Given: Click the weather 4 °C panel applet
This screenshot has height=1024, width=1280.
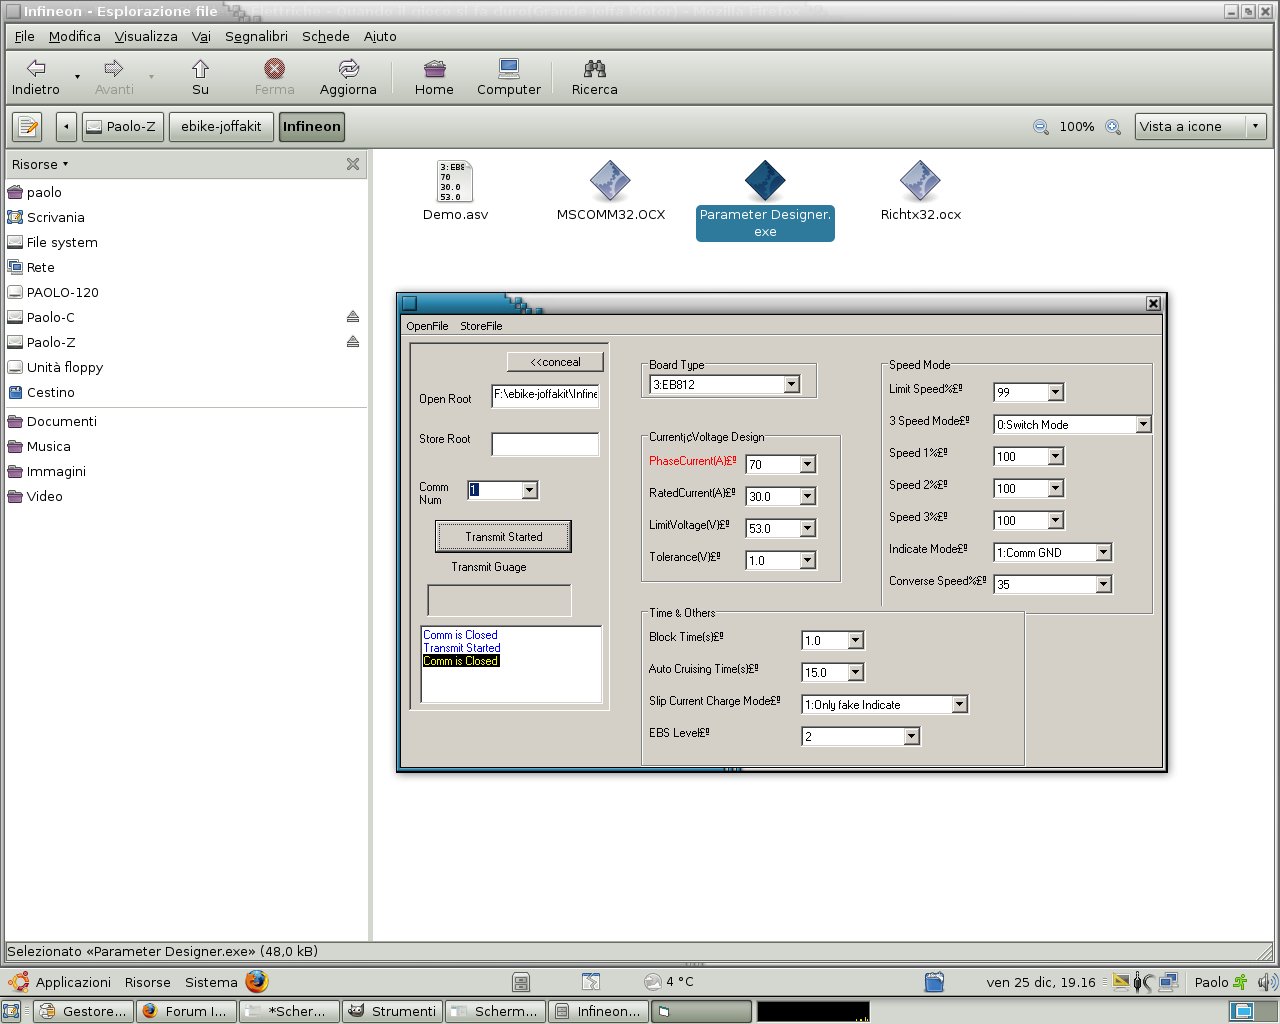Looking at the screenshot, I should (668, 982).
